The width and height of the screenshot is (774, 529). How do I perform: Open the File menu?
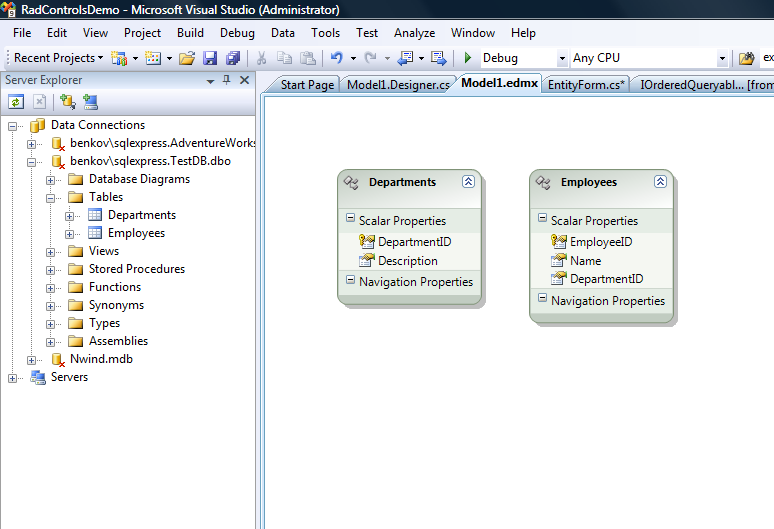[22, 33]
